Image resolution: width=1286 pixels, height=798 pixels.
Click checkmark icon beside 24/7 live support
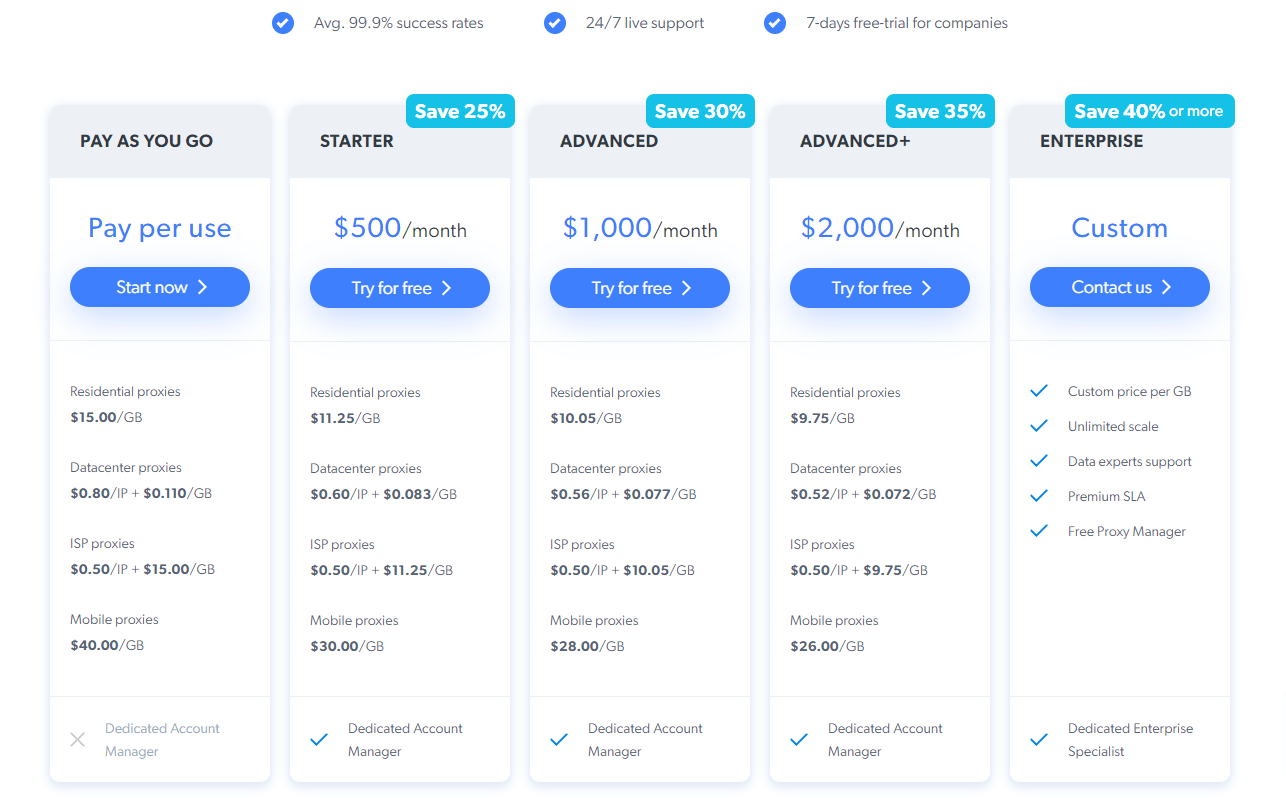(555, 23)
